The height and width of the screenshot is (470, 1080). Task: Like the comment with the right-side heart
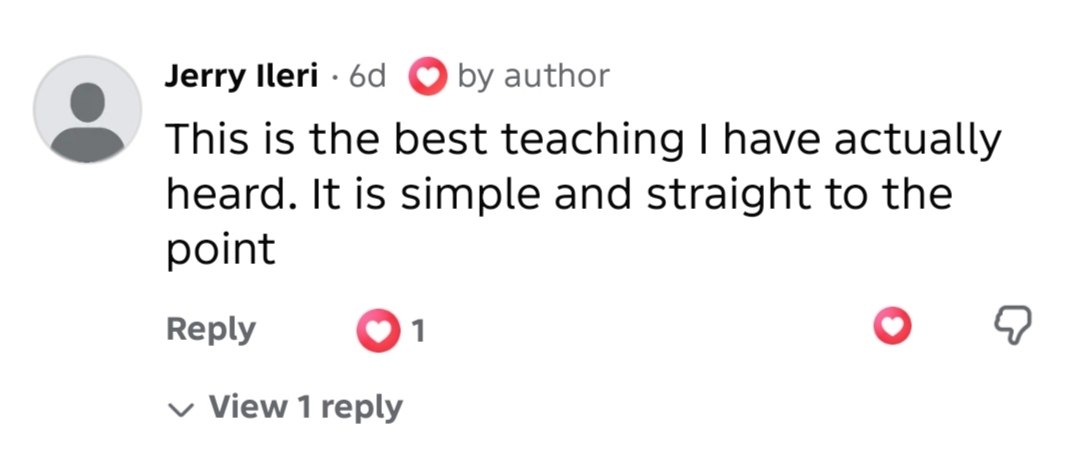[x=892, y=326]
